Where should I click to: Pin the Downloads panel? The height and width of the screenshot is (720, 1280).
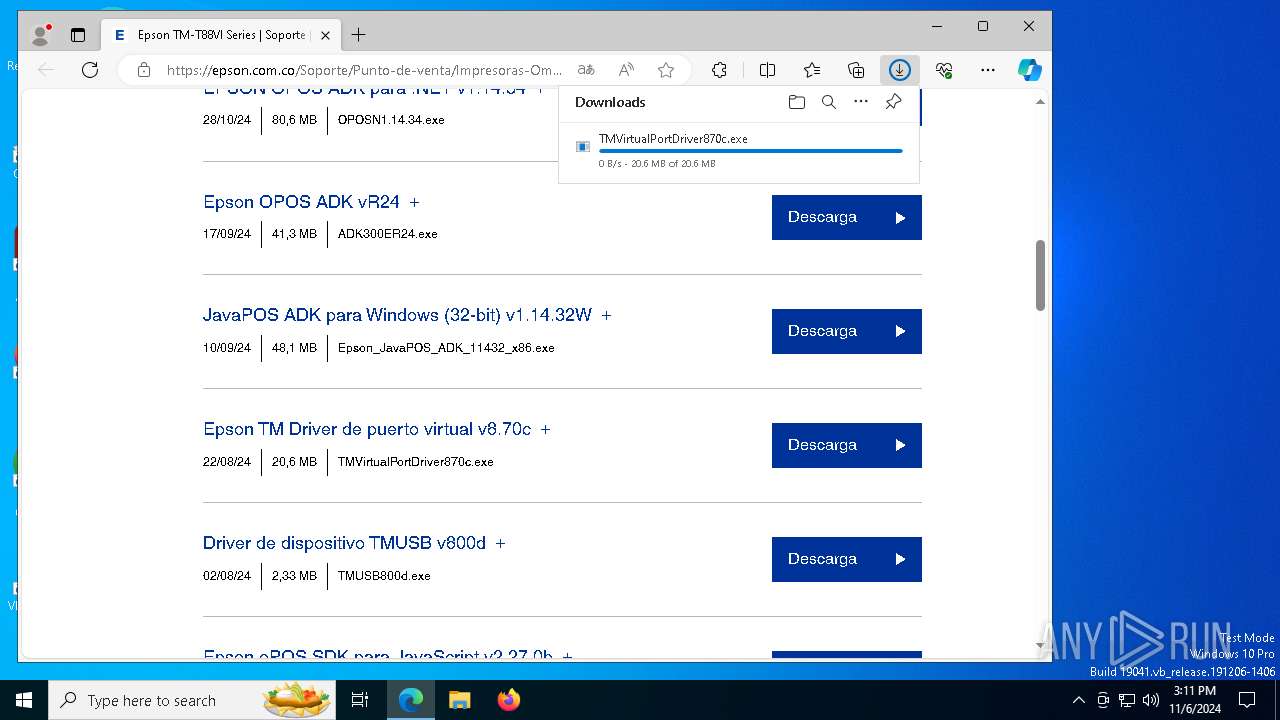[893, 102]
